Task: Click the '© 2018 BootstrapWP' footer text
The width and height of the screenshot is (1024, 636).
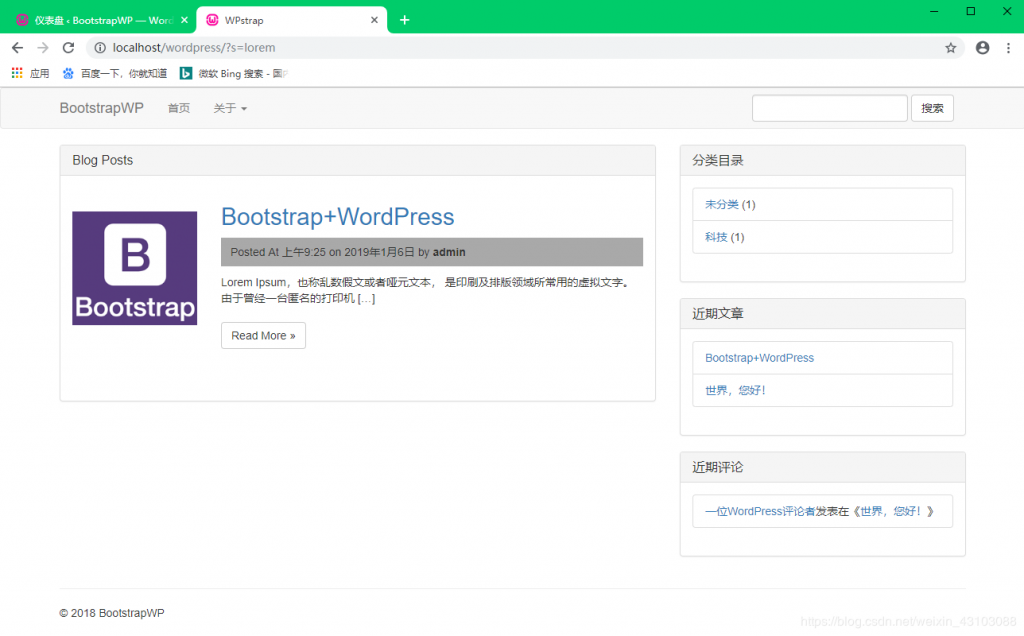Action: [x=112, y=613]
